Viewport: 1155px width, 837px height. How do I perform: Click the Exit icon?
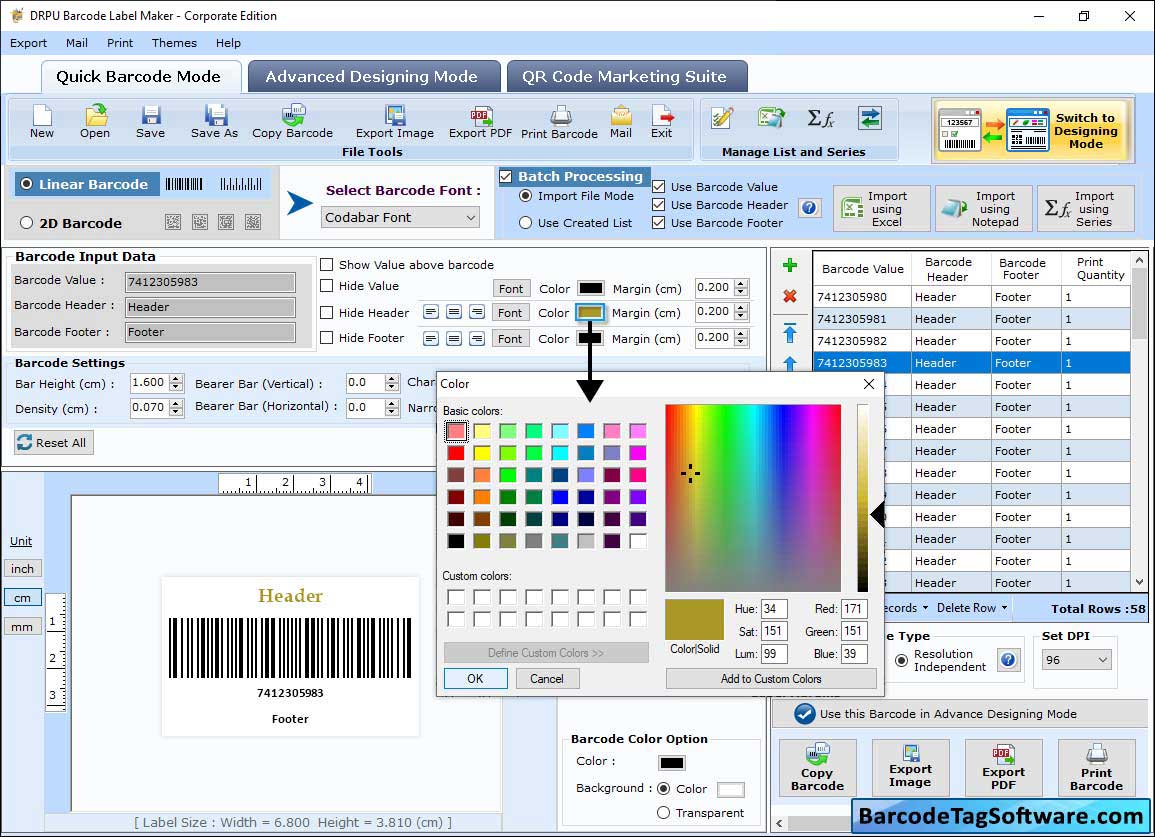661,122
